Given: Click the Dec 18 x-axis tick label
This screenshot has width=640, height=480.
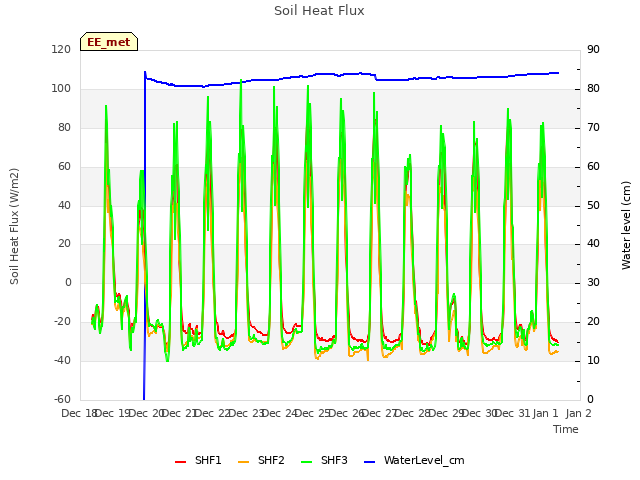Looking at the screenshot, I should pyautogui.click(x=79, y=413).
